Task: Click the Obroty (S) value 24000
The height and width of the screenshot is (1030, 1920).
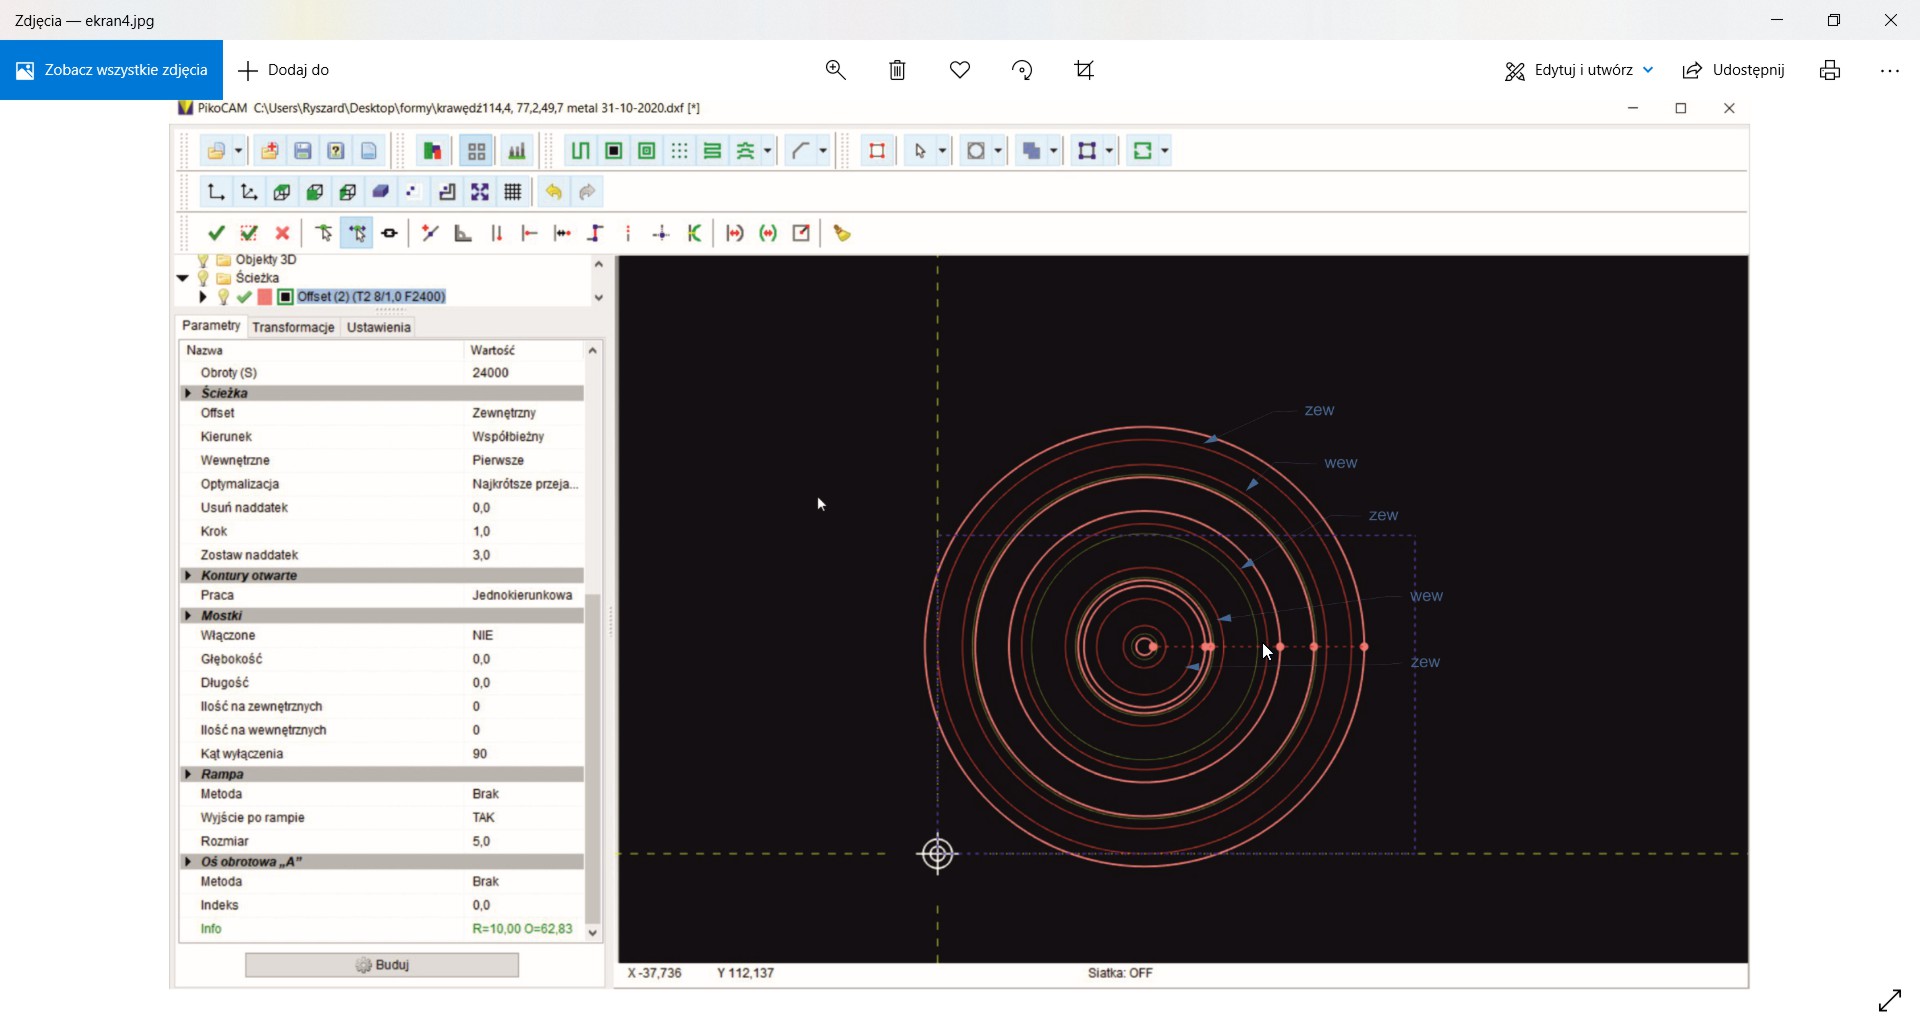Action: click(491, 374)
